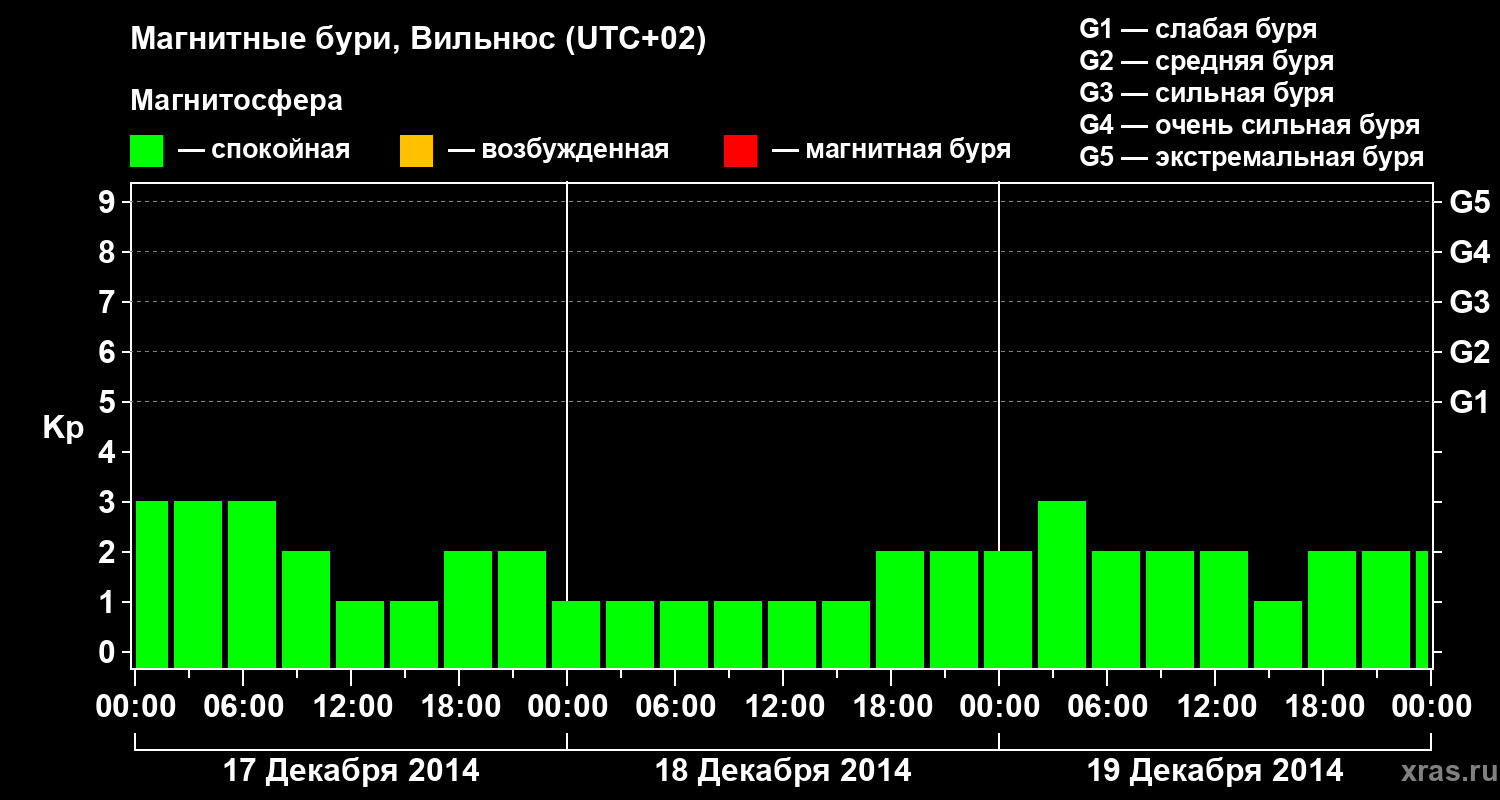Screen dimensions: 1500x800
Task: Click the red 'магнитная буря' legend swatch
Action: coord(740,151)
